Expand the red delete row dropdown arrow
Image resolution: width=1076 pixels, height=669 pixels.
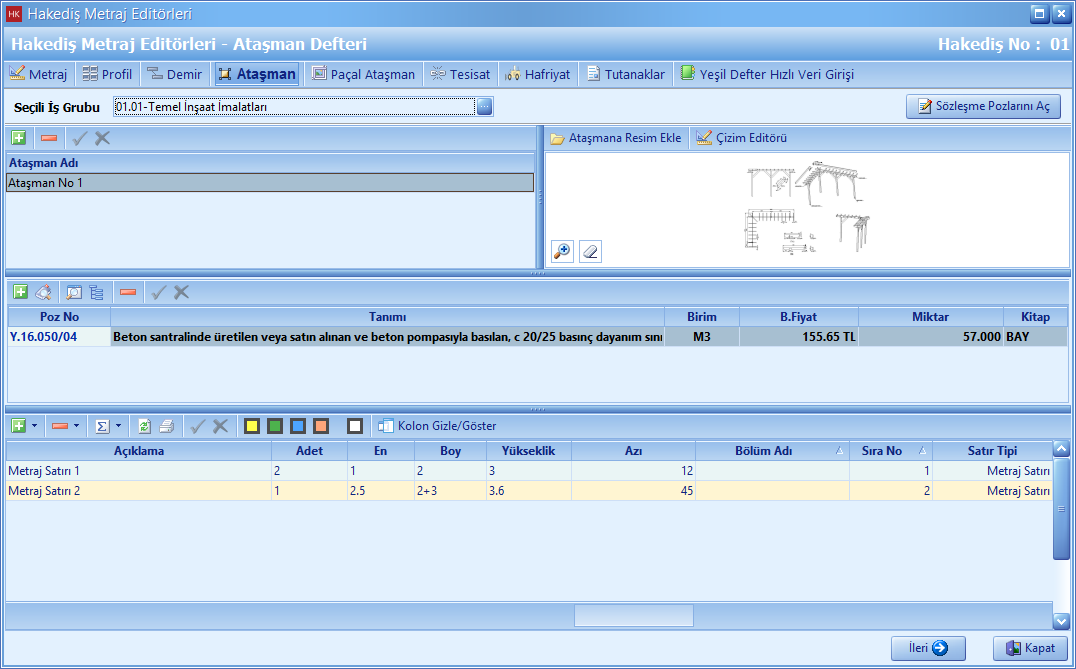pyautogui.click(x=77, y=426)
